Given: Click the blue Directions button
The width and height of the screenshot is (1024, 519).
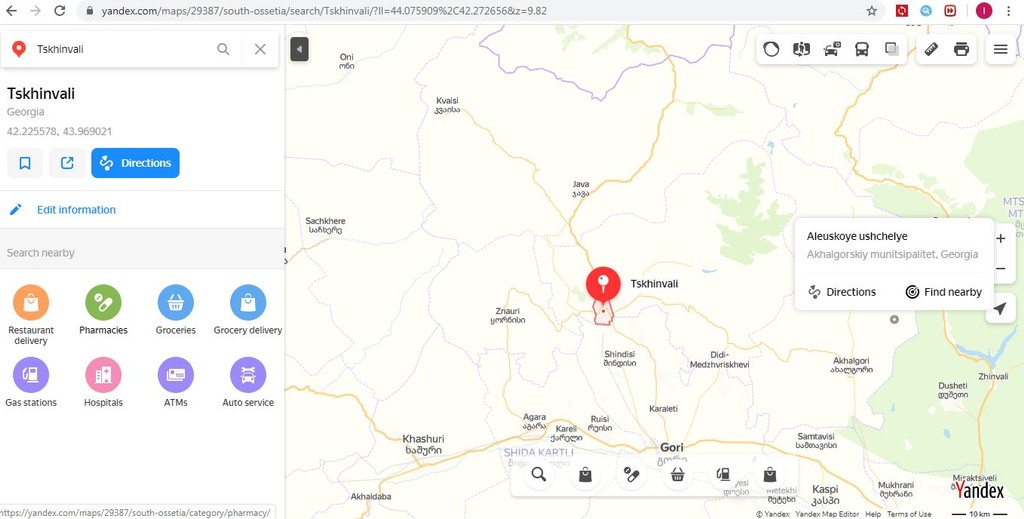Looking at the screenshot, I should pos(135,163).
